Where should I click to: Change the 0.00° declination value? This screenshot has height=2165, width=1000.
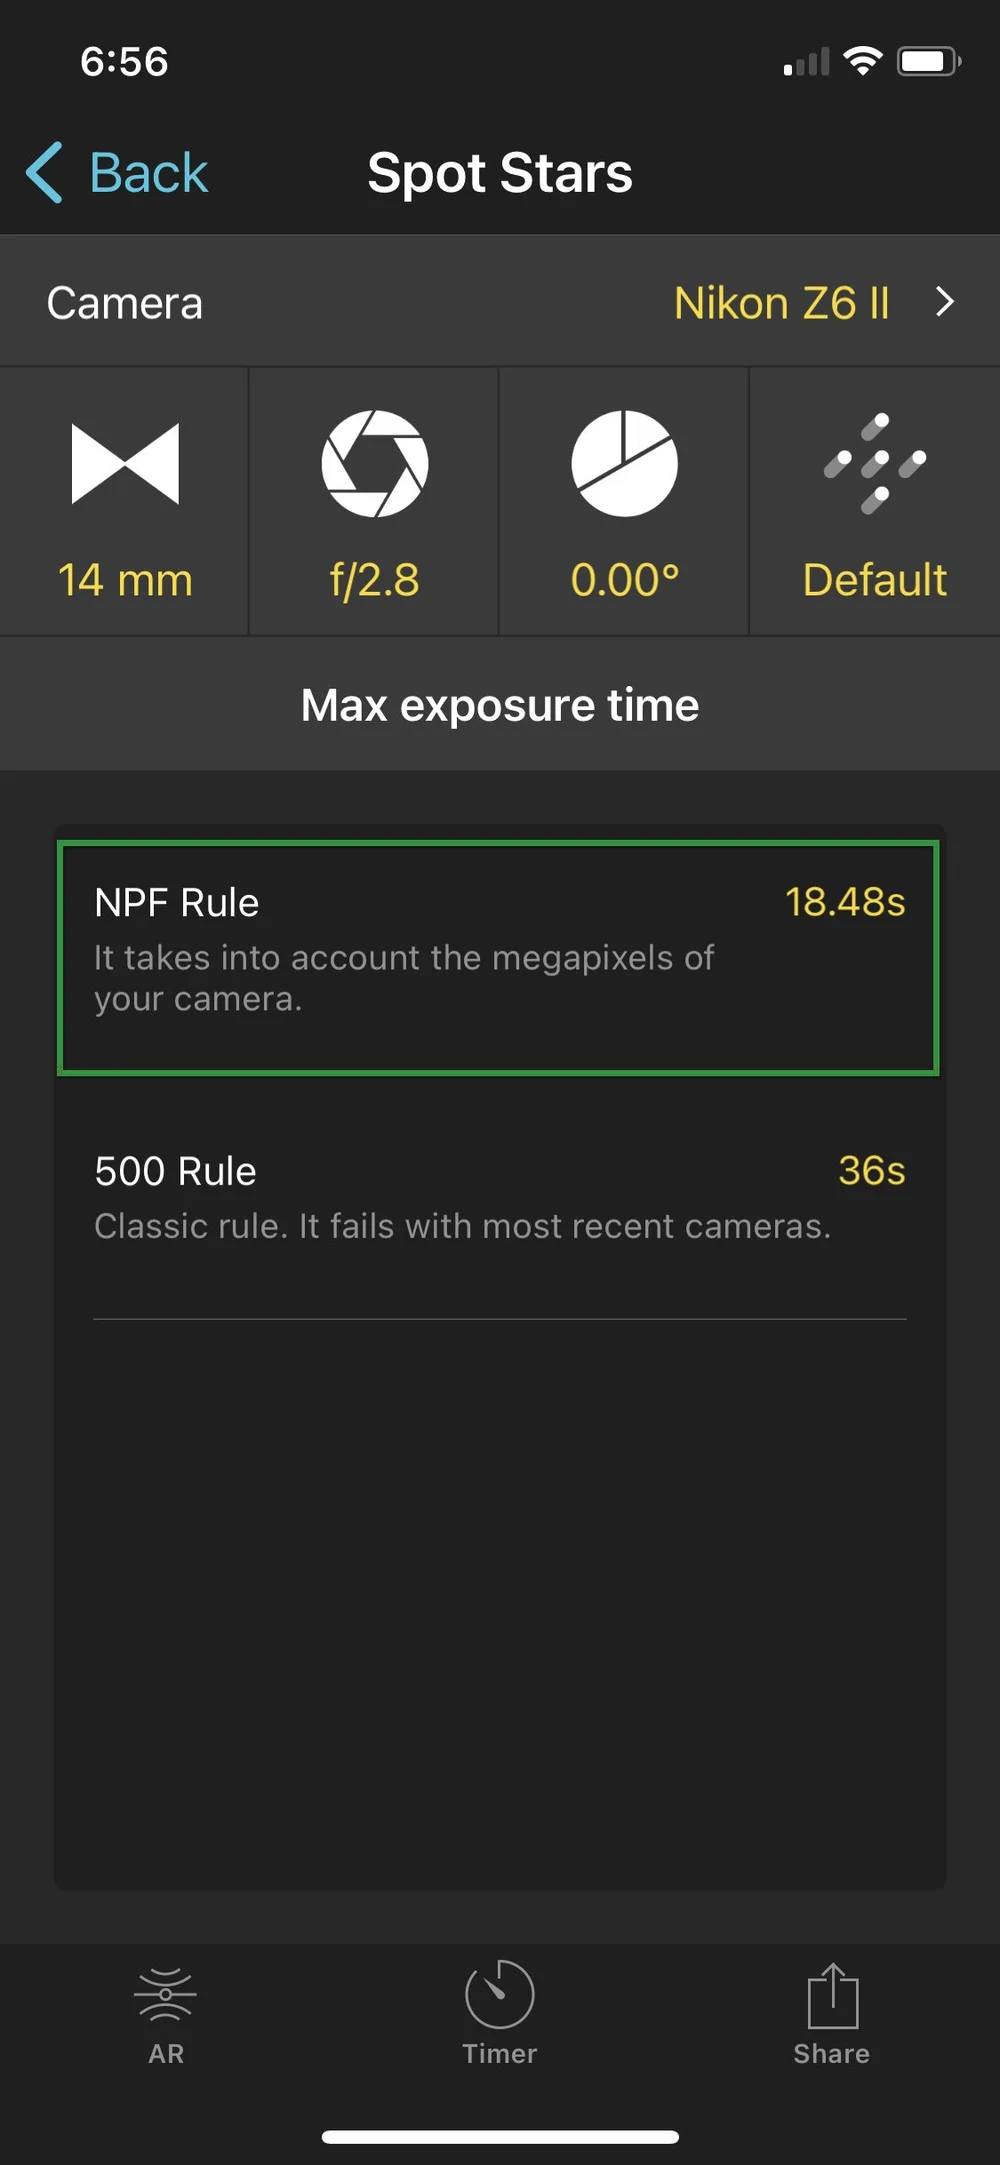tap(625, 580)
